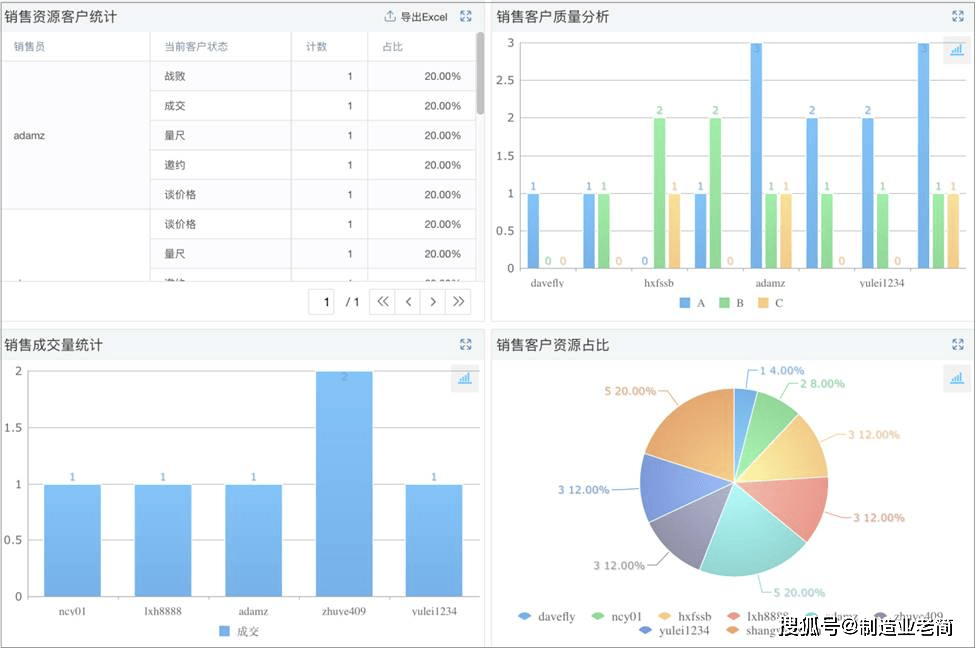Image resolution: width=975 pixels, height=648 pixels.
Task: Expand the 销售客户资源占比 panel to fullscreen
Action: [x=958, y=345]
